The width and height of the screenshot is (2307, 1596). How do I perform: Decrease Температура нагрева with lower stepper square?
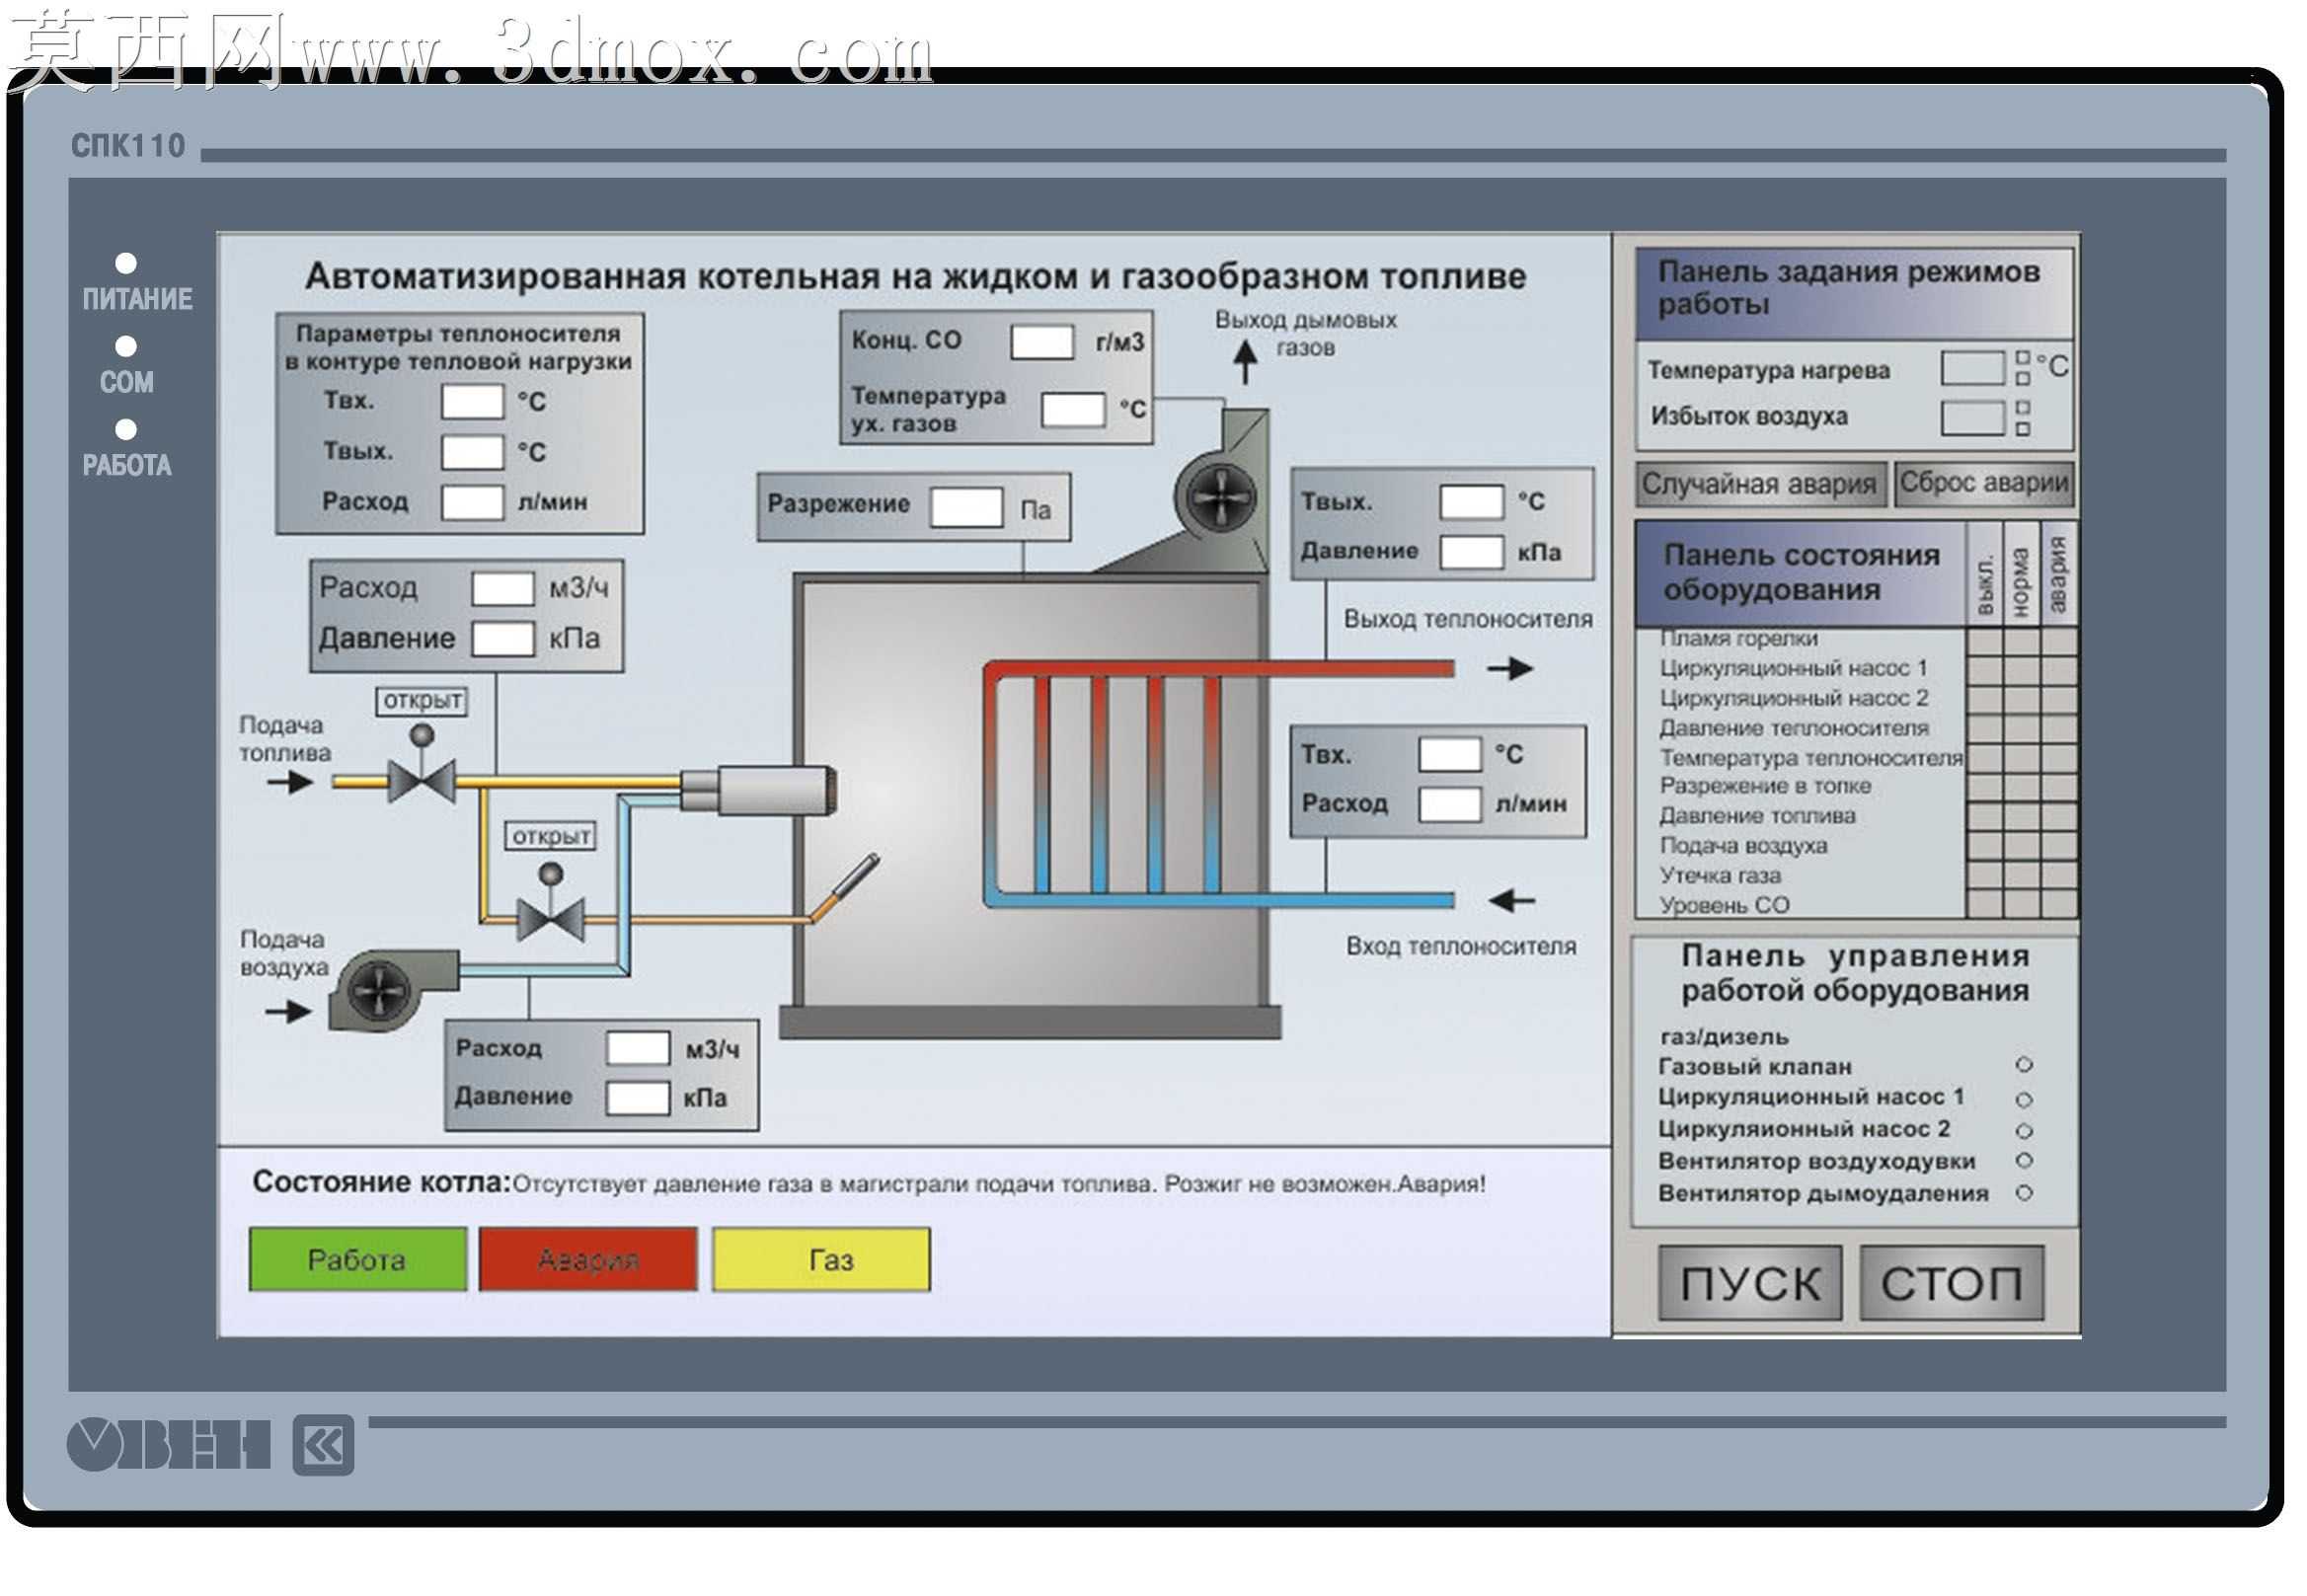click(2022, 379)
